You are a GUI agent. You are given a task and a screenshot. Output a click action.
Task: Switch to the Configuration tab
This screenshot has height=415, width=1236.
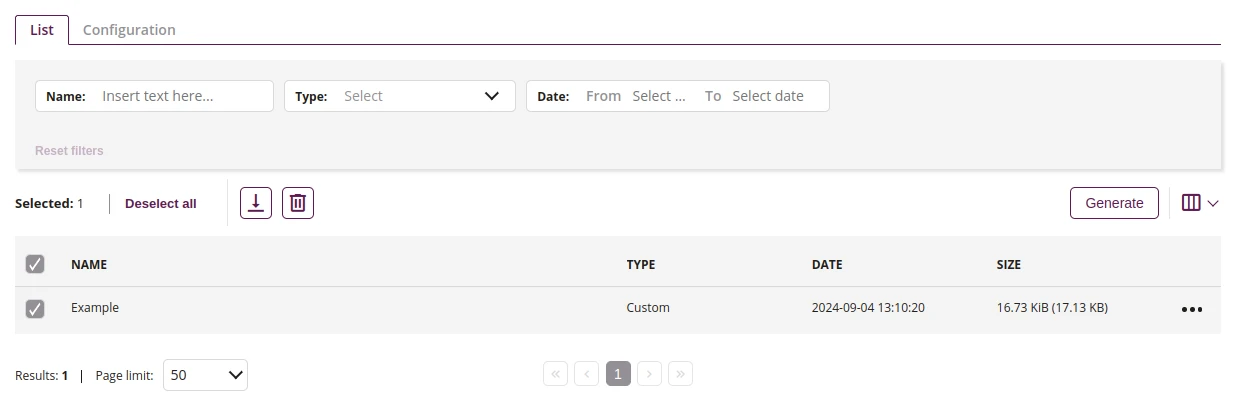coord(129,30)
